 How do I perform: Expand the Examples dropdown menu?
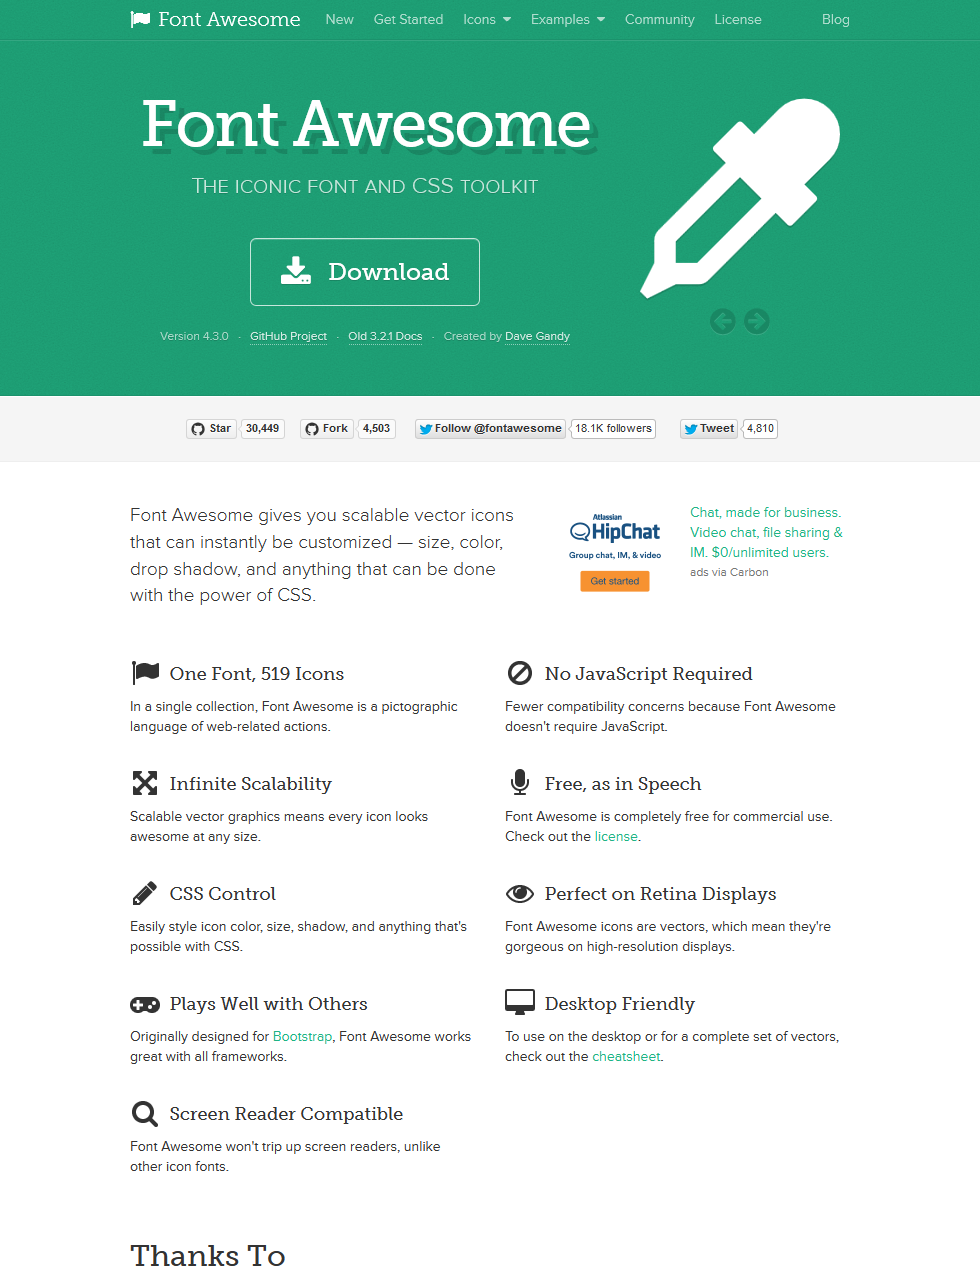pyautogui.click(x=568, y=19)
